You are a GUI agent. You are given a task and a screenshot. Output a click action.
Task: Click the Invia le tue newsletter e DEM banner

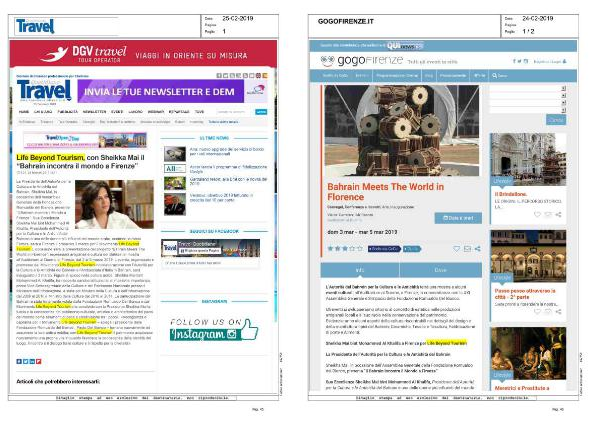pos(172,91)
